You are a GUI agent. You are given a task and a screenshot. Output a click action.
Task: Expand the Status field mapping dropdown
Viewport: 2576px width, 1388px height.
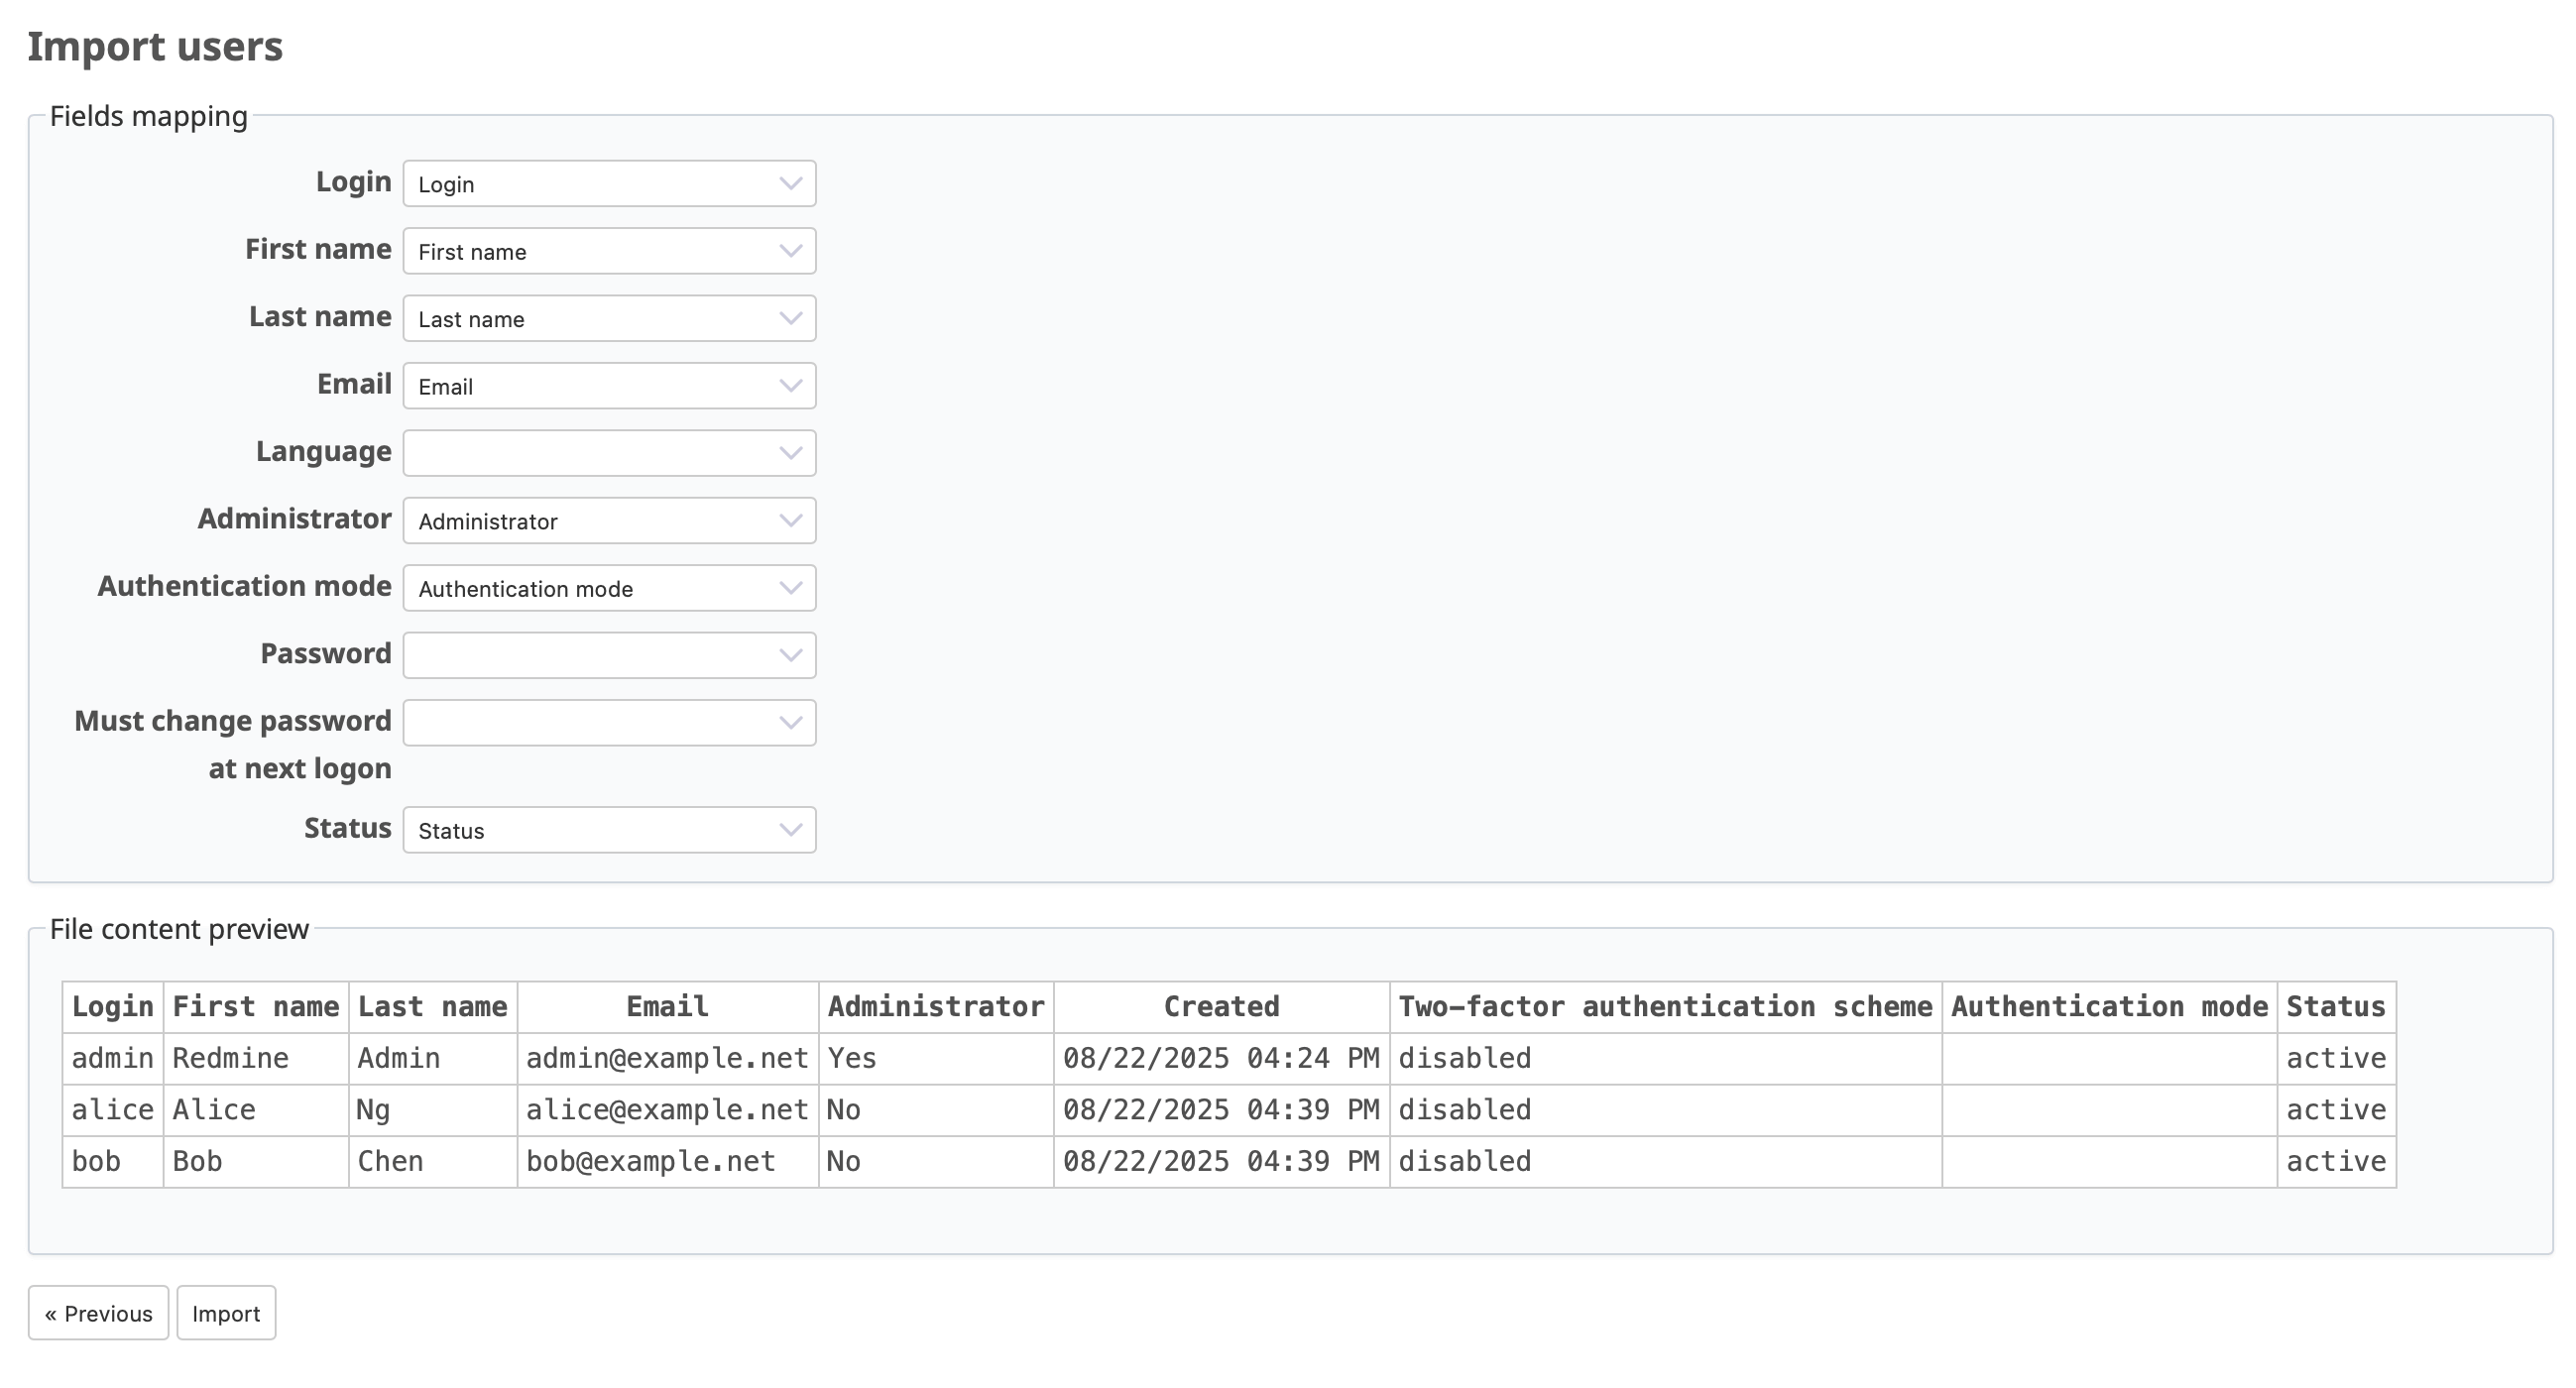[609, 830]
